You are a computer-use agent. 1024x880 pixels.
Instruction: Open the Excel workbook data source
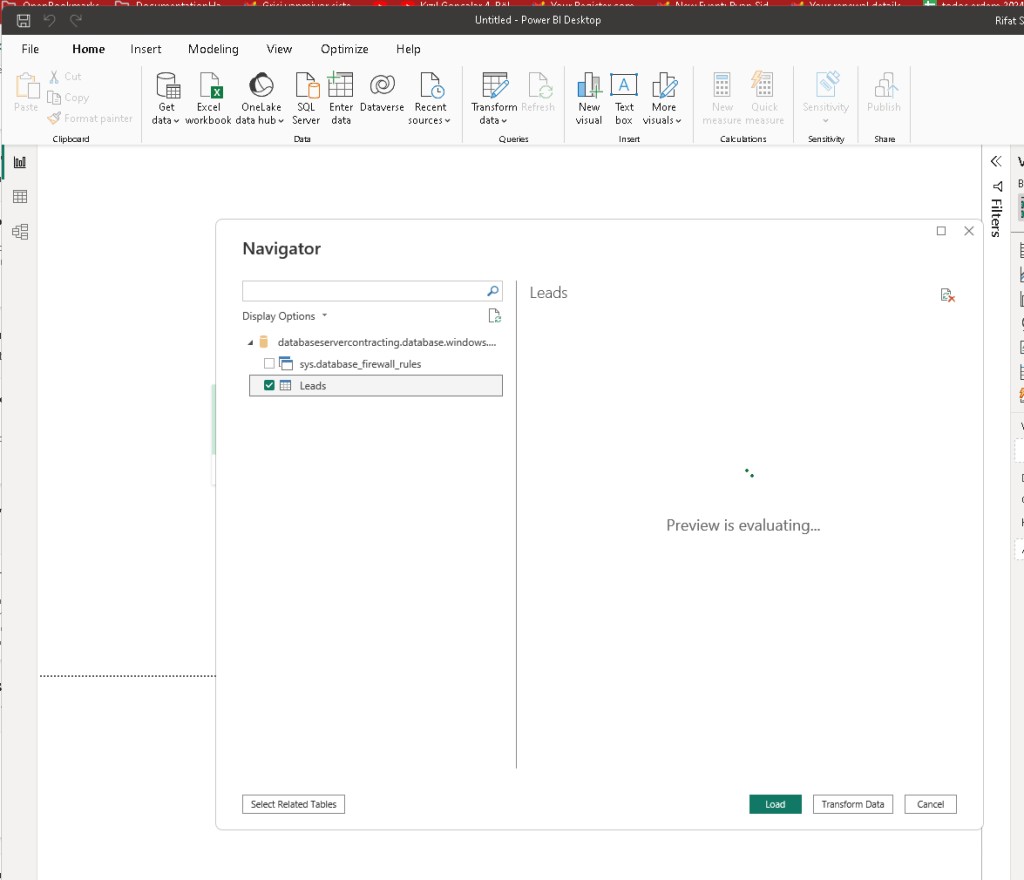coord(208,99)
